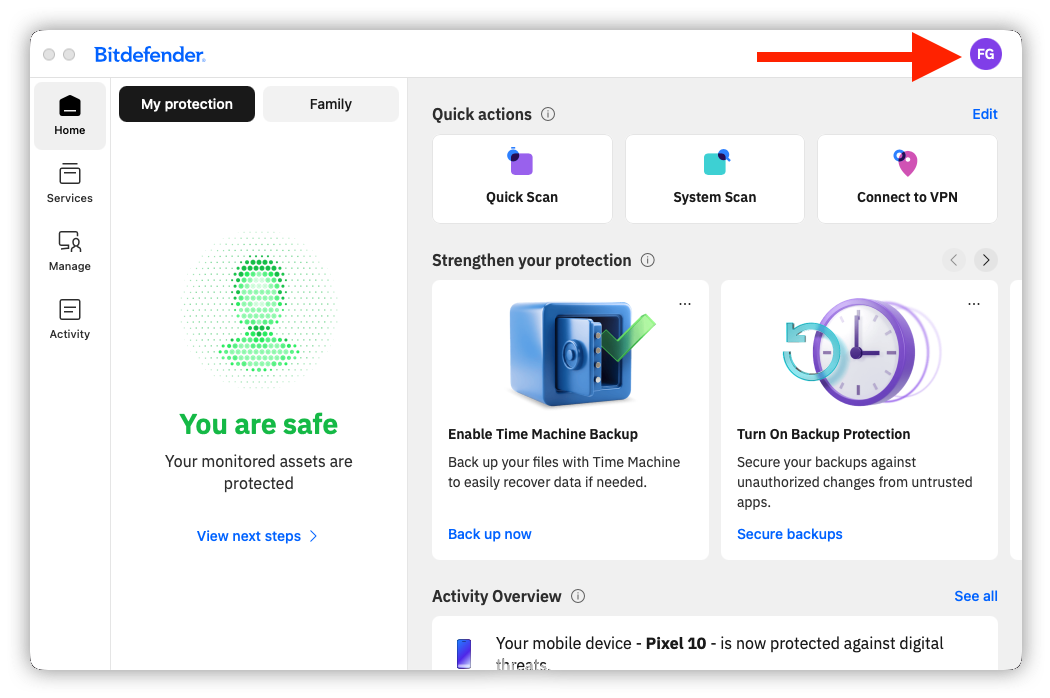
Task: Open Services in the sidebar
Action: pyautogui.click(x=70, y=183)
